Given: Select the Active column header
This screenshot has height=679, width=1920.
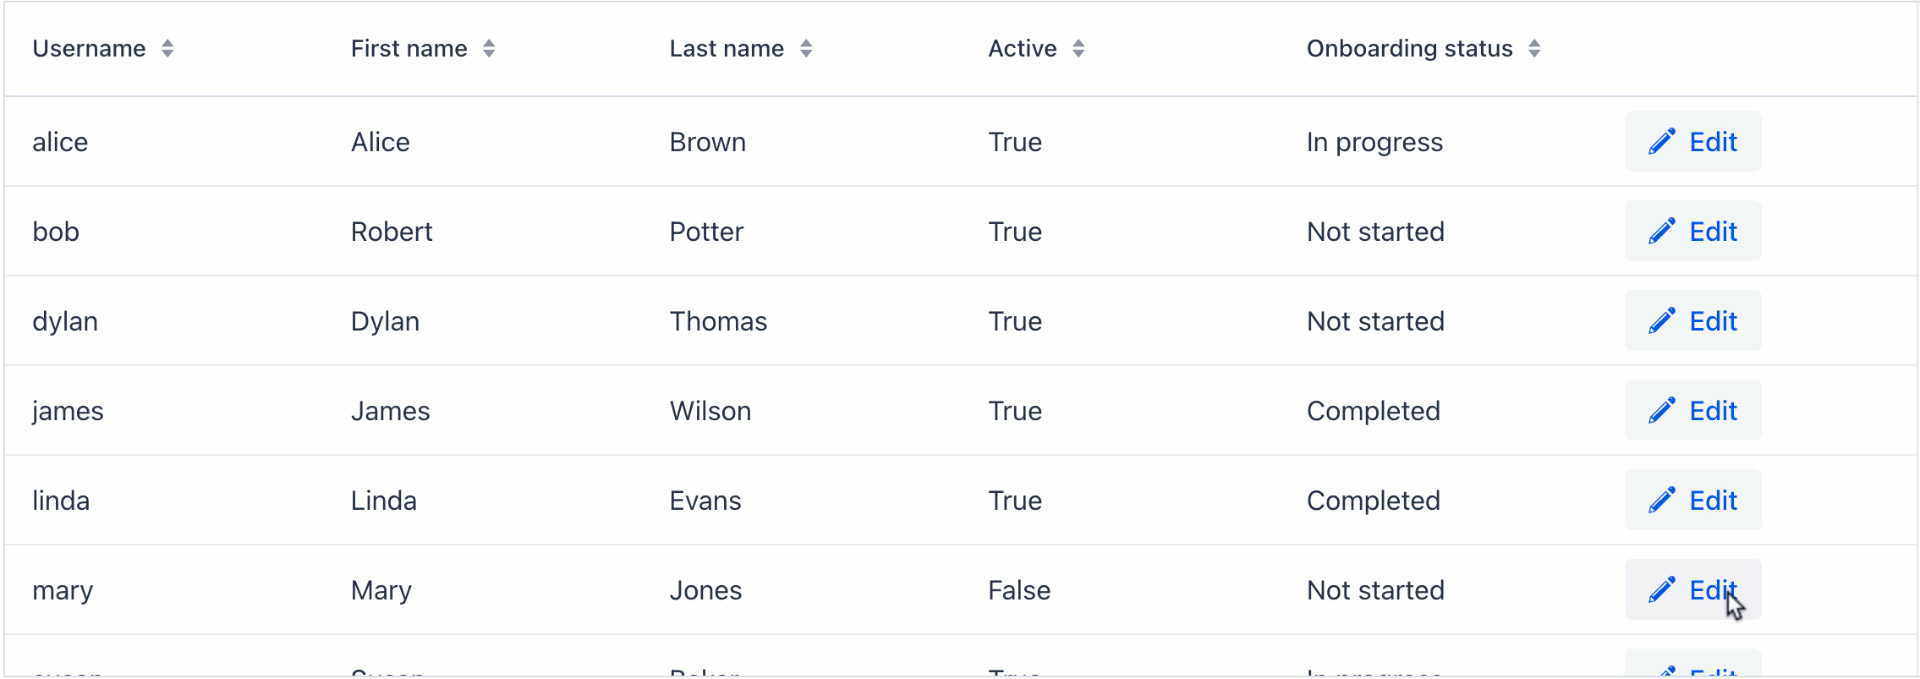Looking at the screenshot, I should [x=1022, y=47].
